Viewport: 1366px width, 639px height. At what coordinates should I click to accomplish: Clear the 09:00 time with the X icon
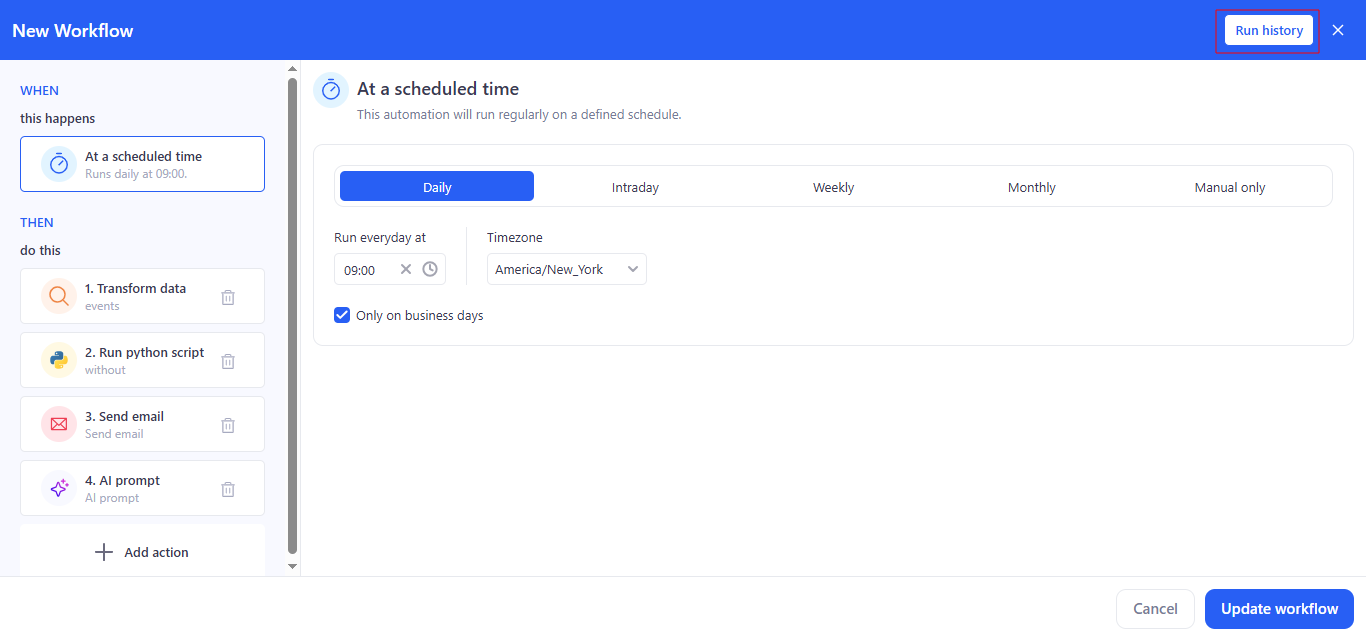click(406, 268)
